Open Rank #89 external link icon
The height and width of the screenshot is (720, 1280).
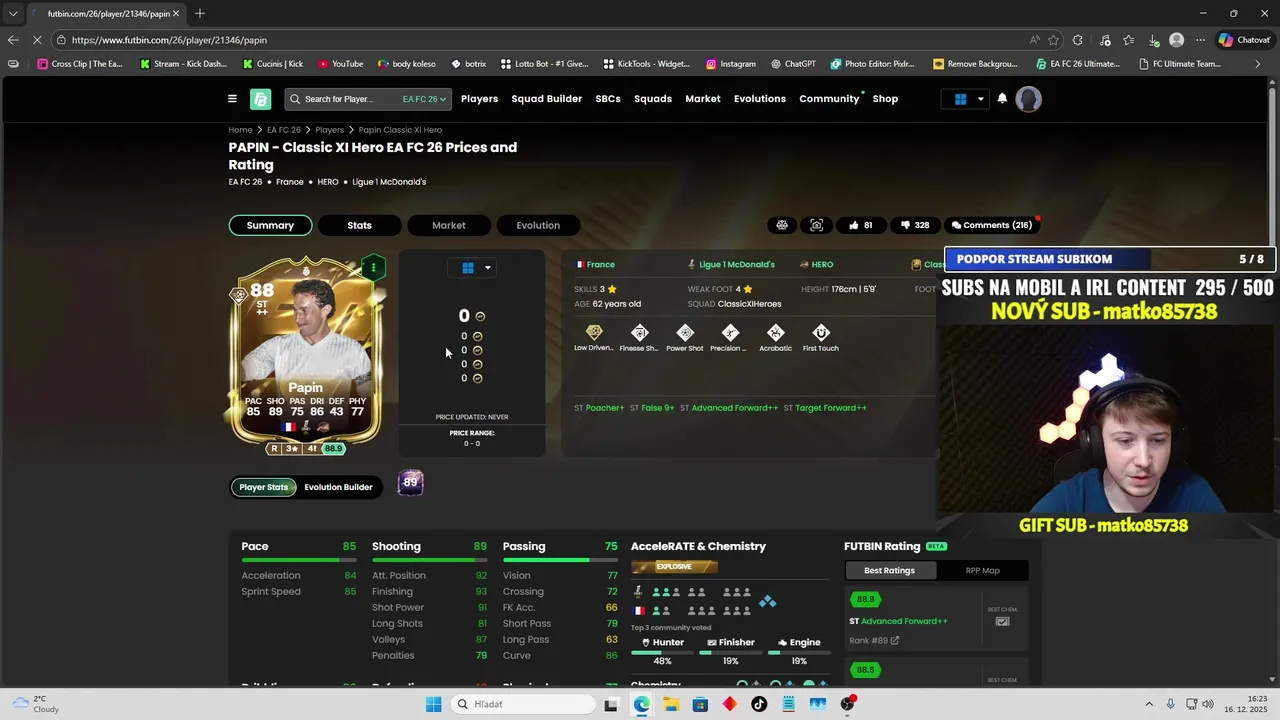point(895,641)
